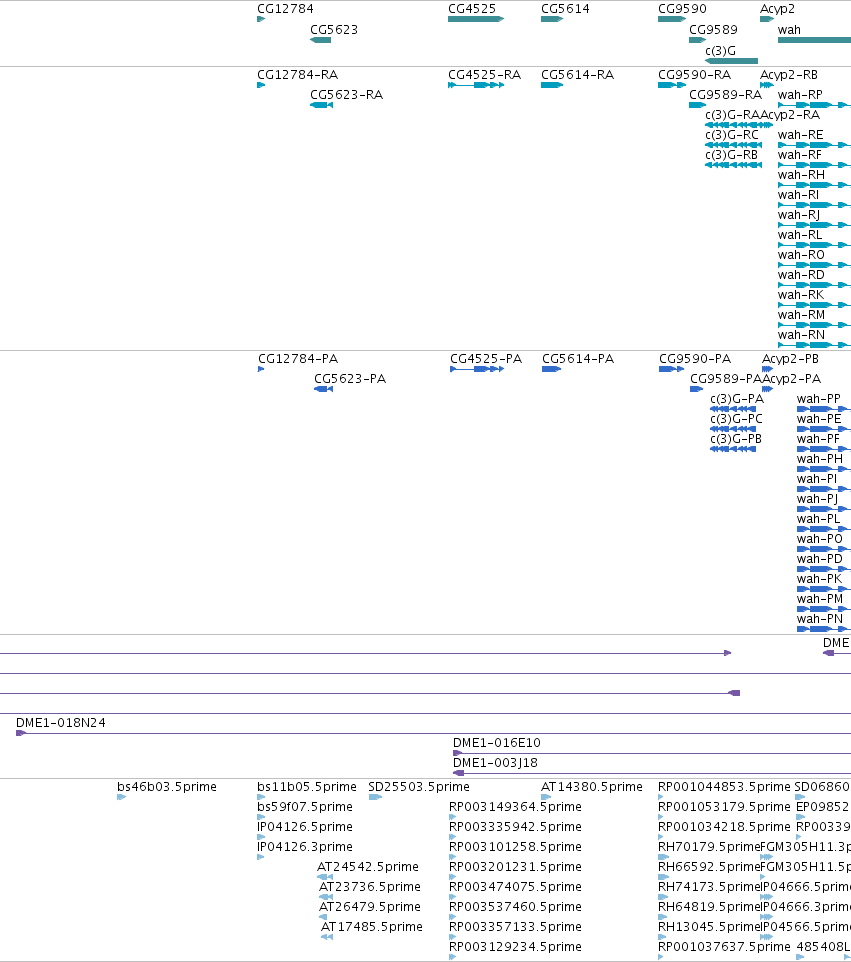Image resolution: width=851 pixels, height=962 pixels.
Task: Select the CG9590 gene feature
Action: [x=672, y=19]
